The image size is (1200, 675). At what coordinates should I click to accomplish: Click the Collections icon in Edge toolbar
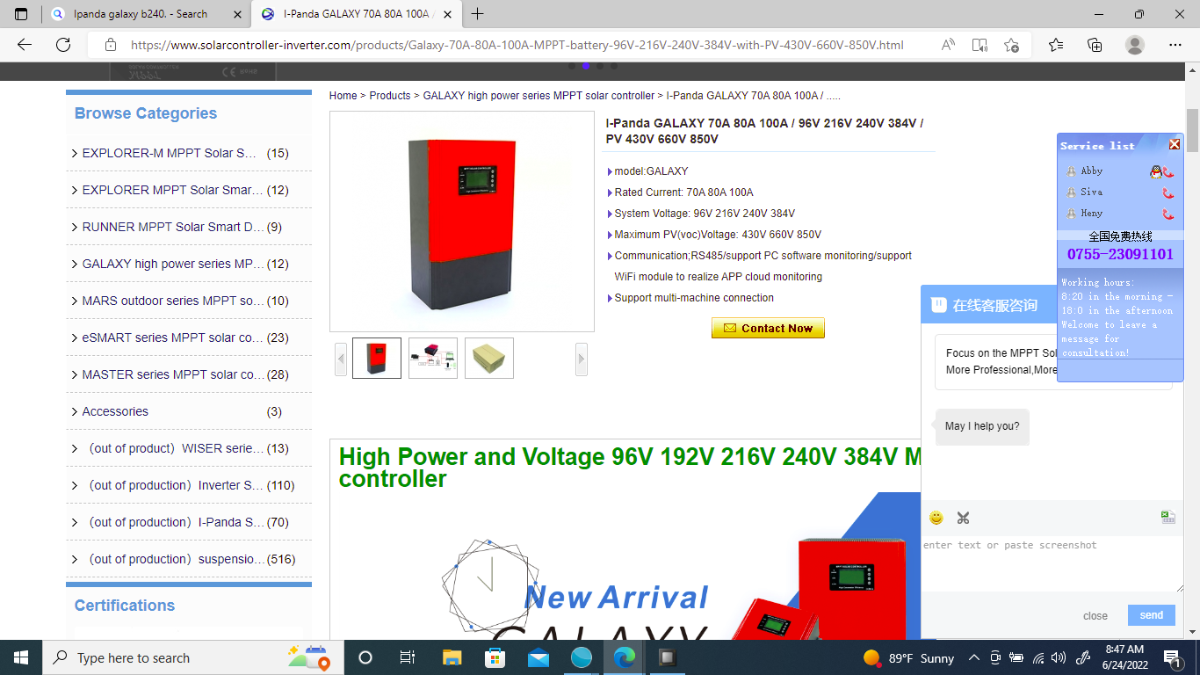click(1095, 45)
